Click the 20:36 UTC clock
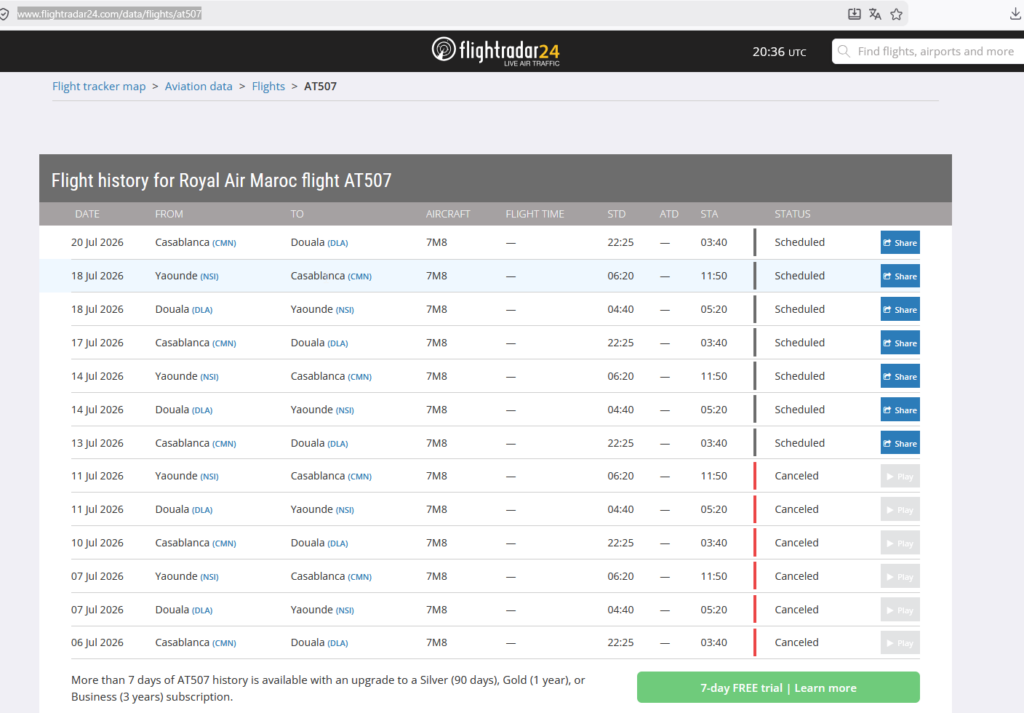This screenshot has height=713, width=1024. tap(779, 52)
